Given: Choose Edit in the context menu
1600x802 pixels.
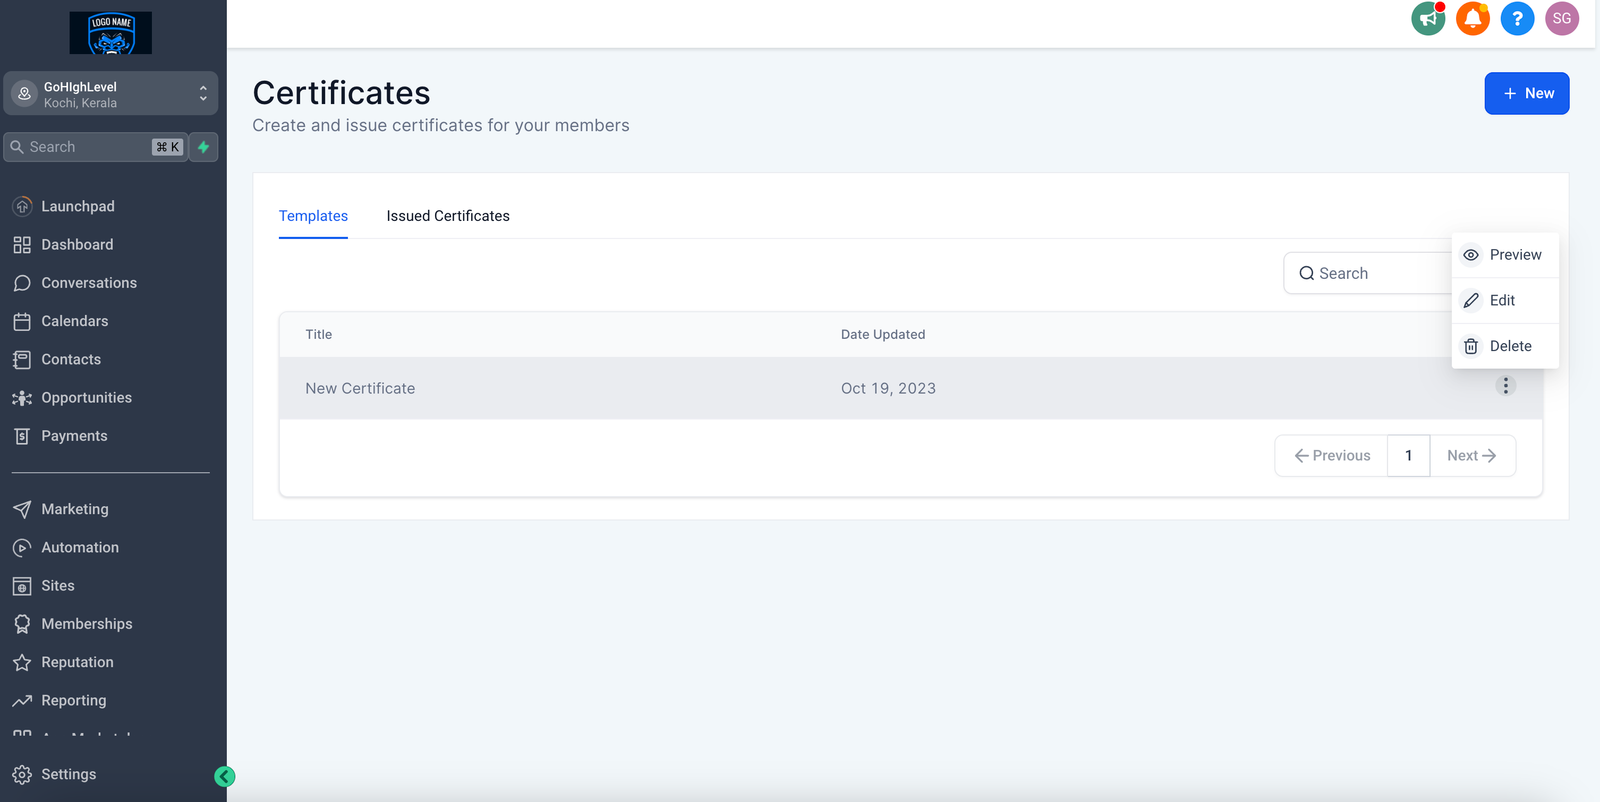Looking at the screenshot, I should pos(1501,300).
